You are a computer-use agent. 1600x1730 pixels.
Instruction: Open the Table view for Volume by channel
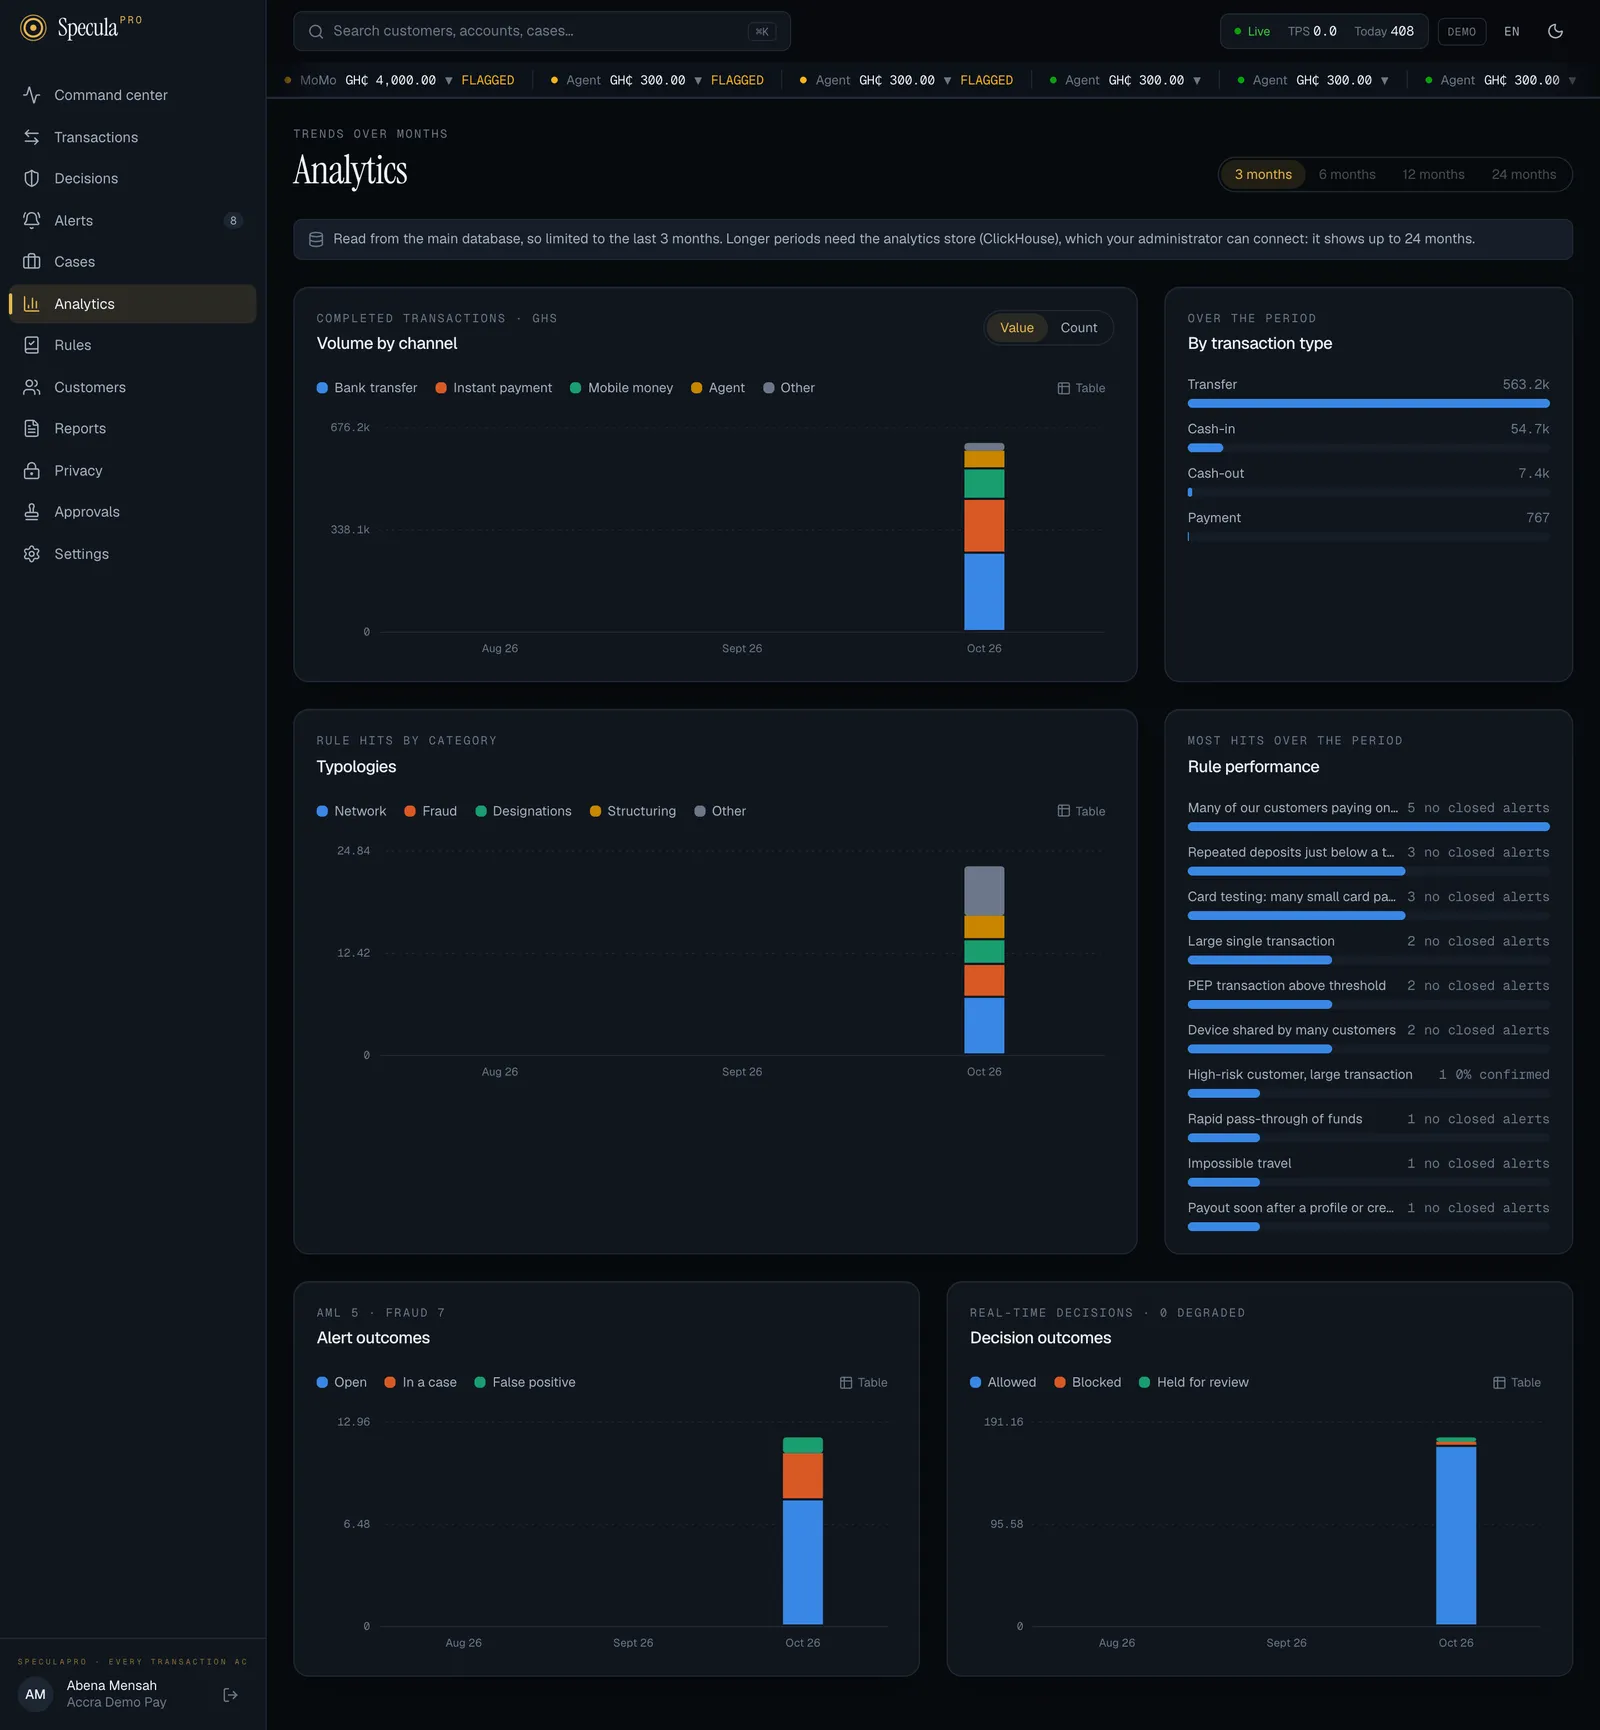tap(1081, 388)
